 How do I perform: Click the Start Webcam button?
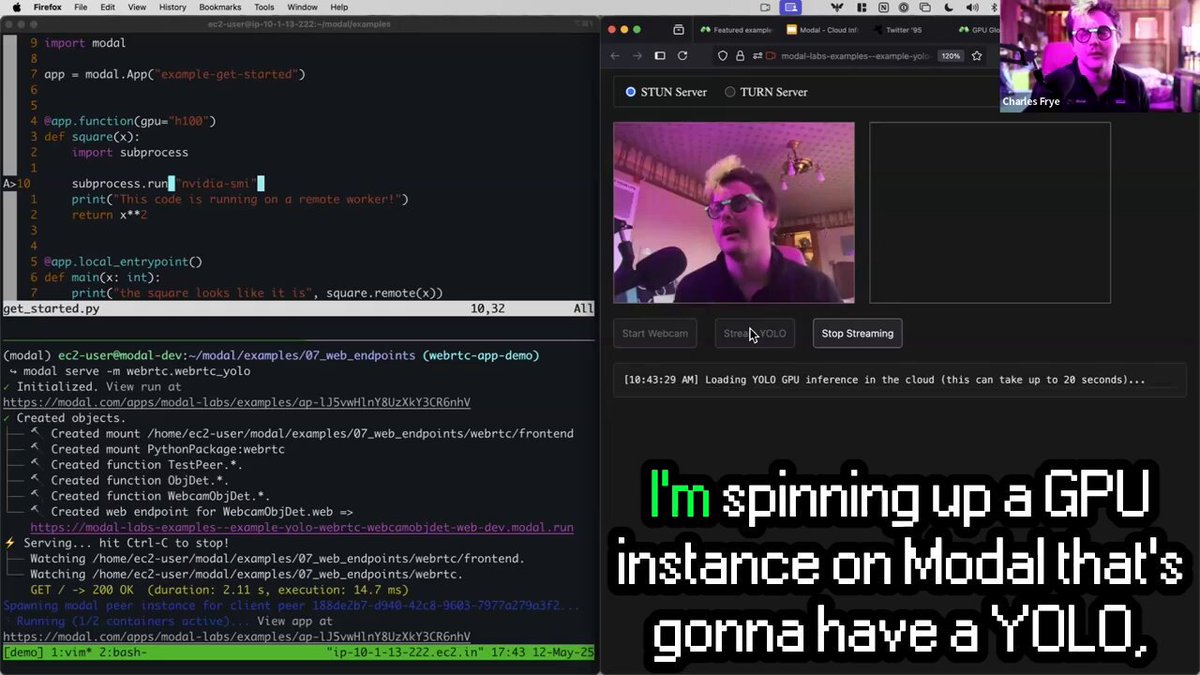(655, 333)
